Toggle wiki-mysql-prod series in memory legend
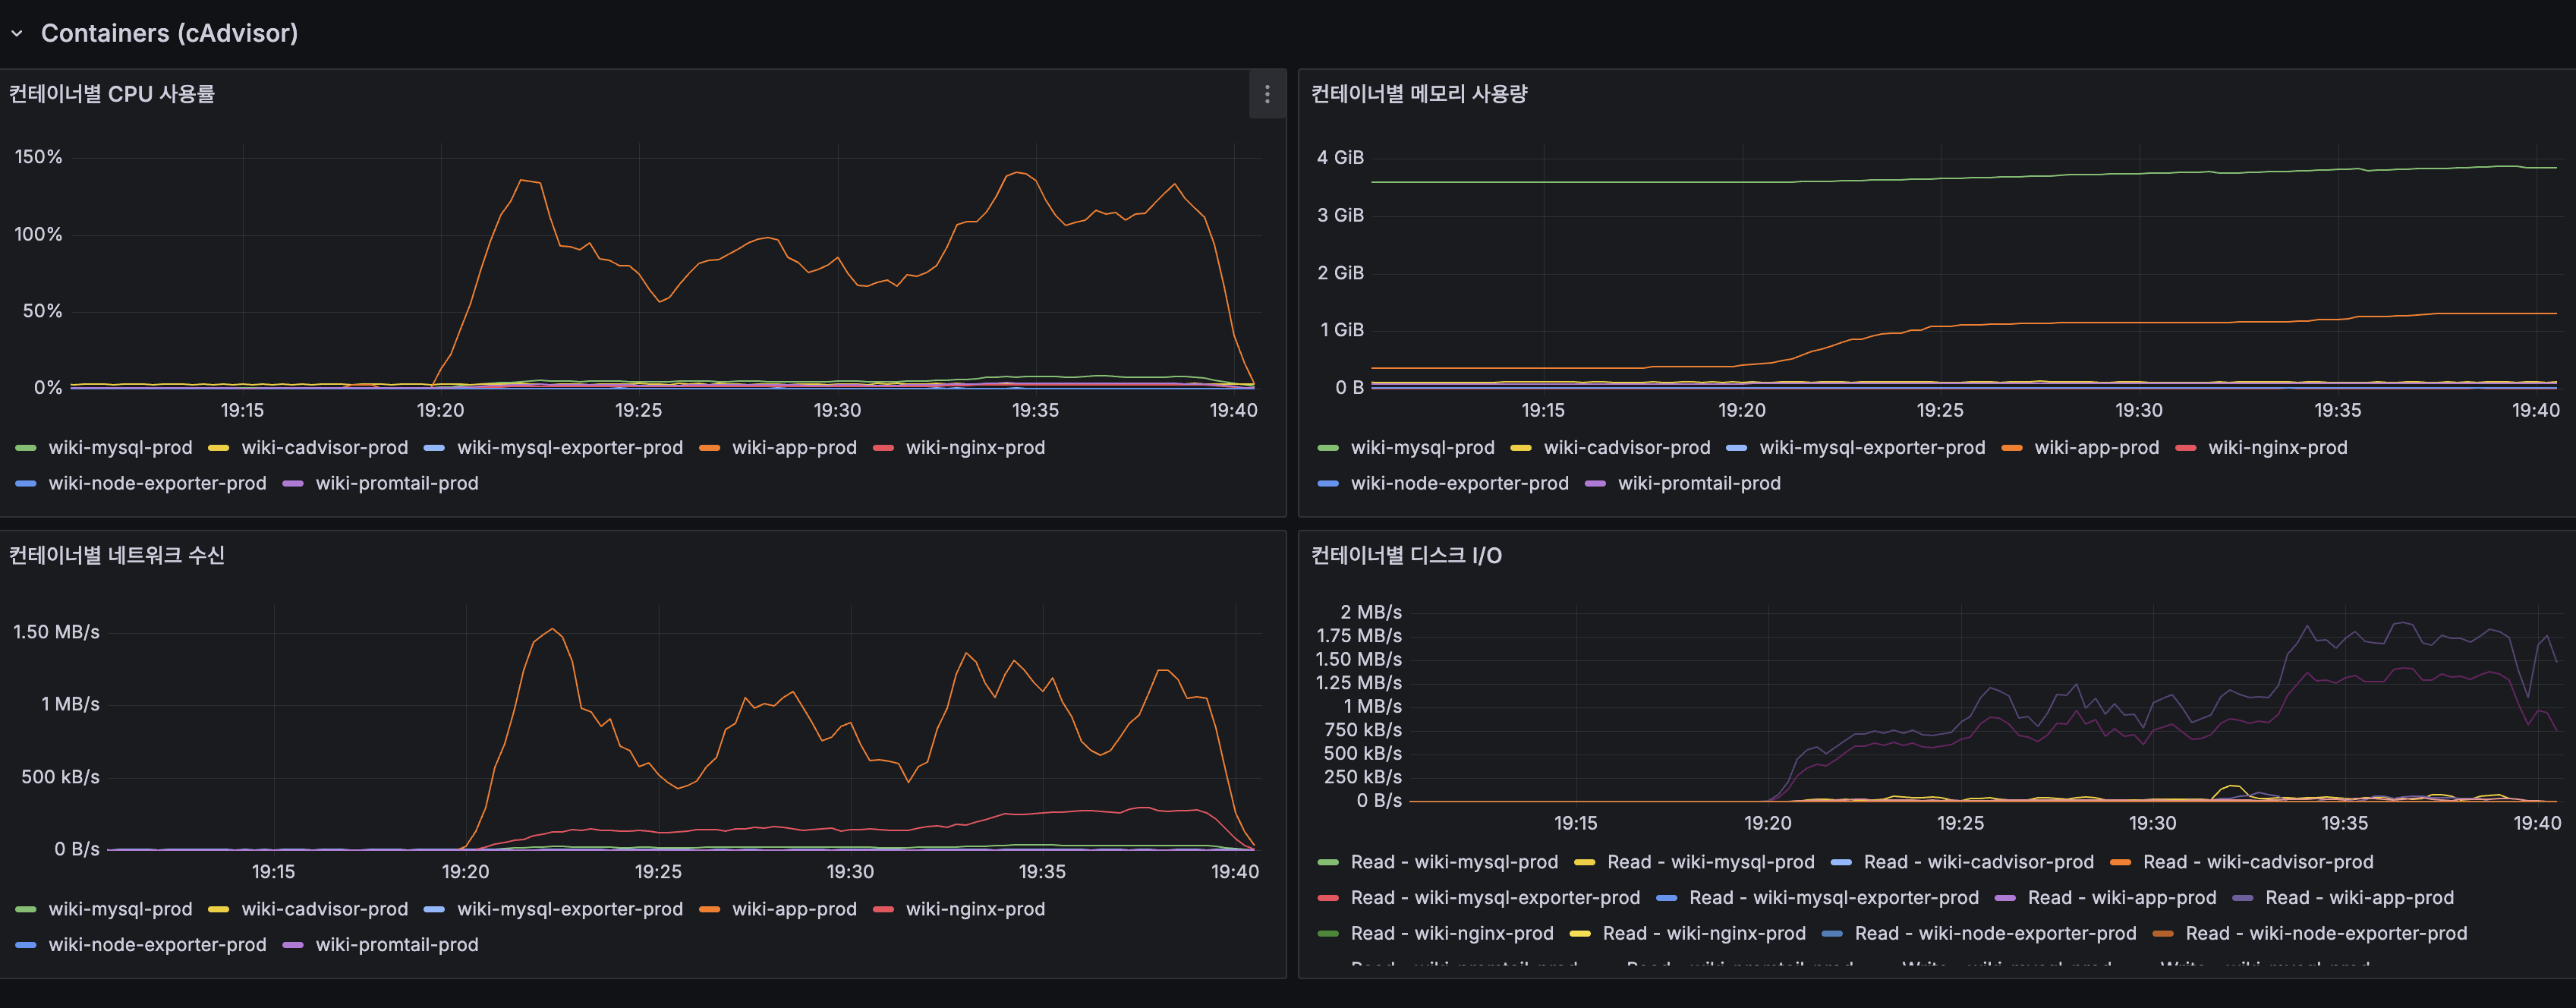 click(1422, 447)
